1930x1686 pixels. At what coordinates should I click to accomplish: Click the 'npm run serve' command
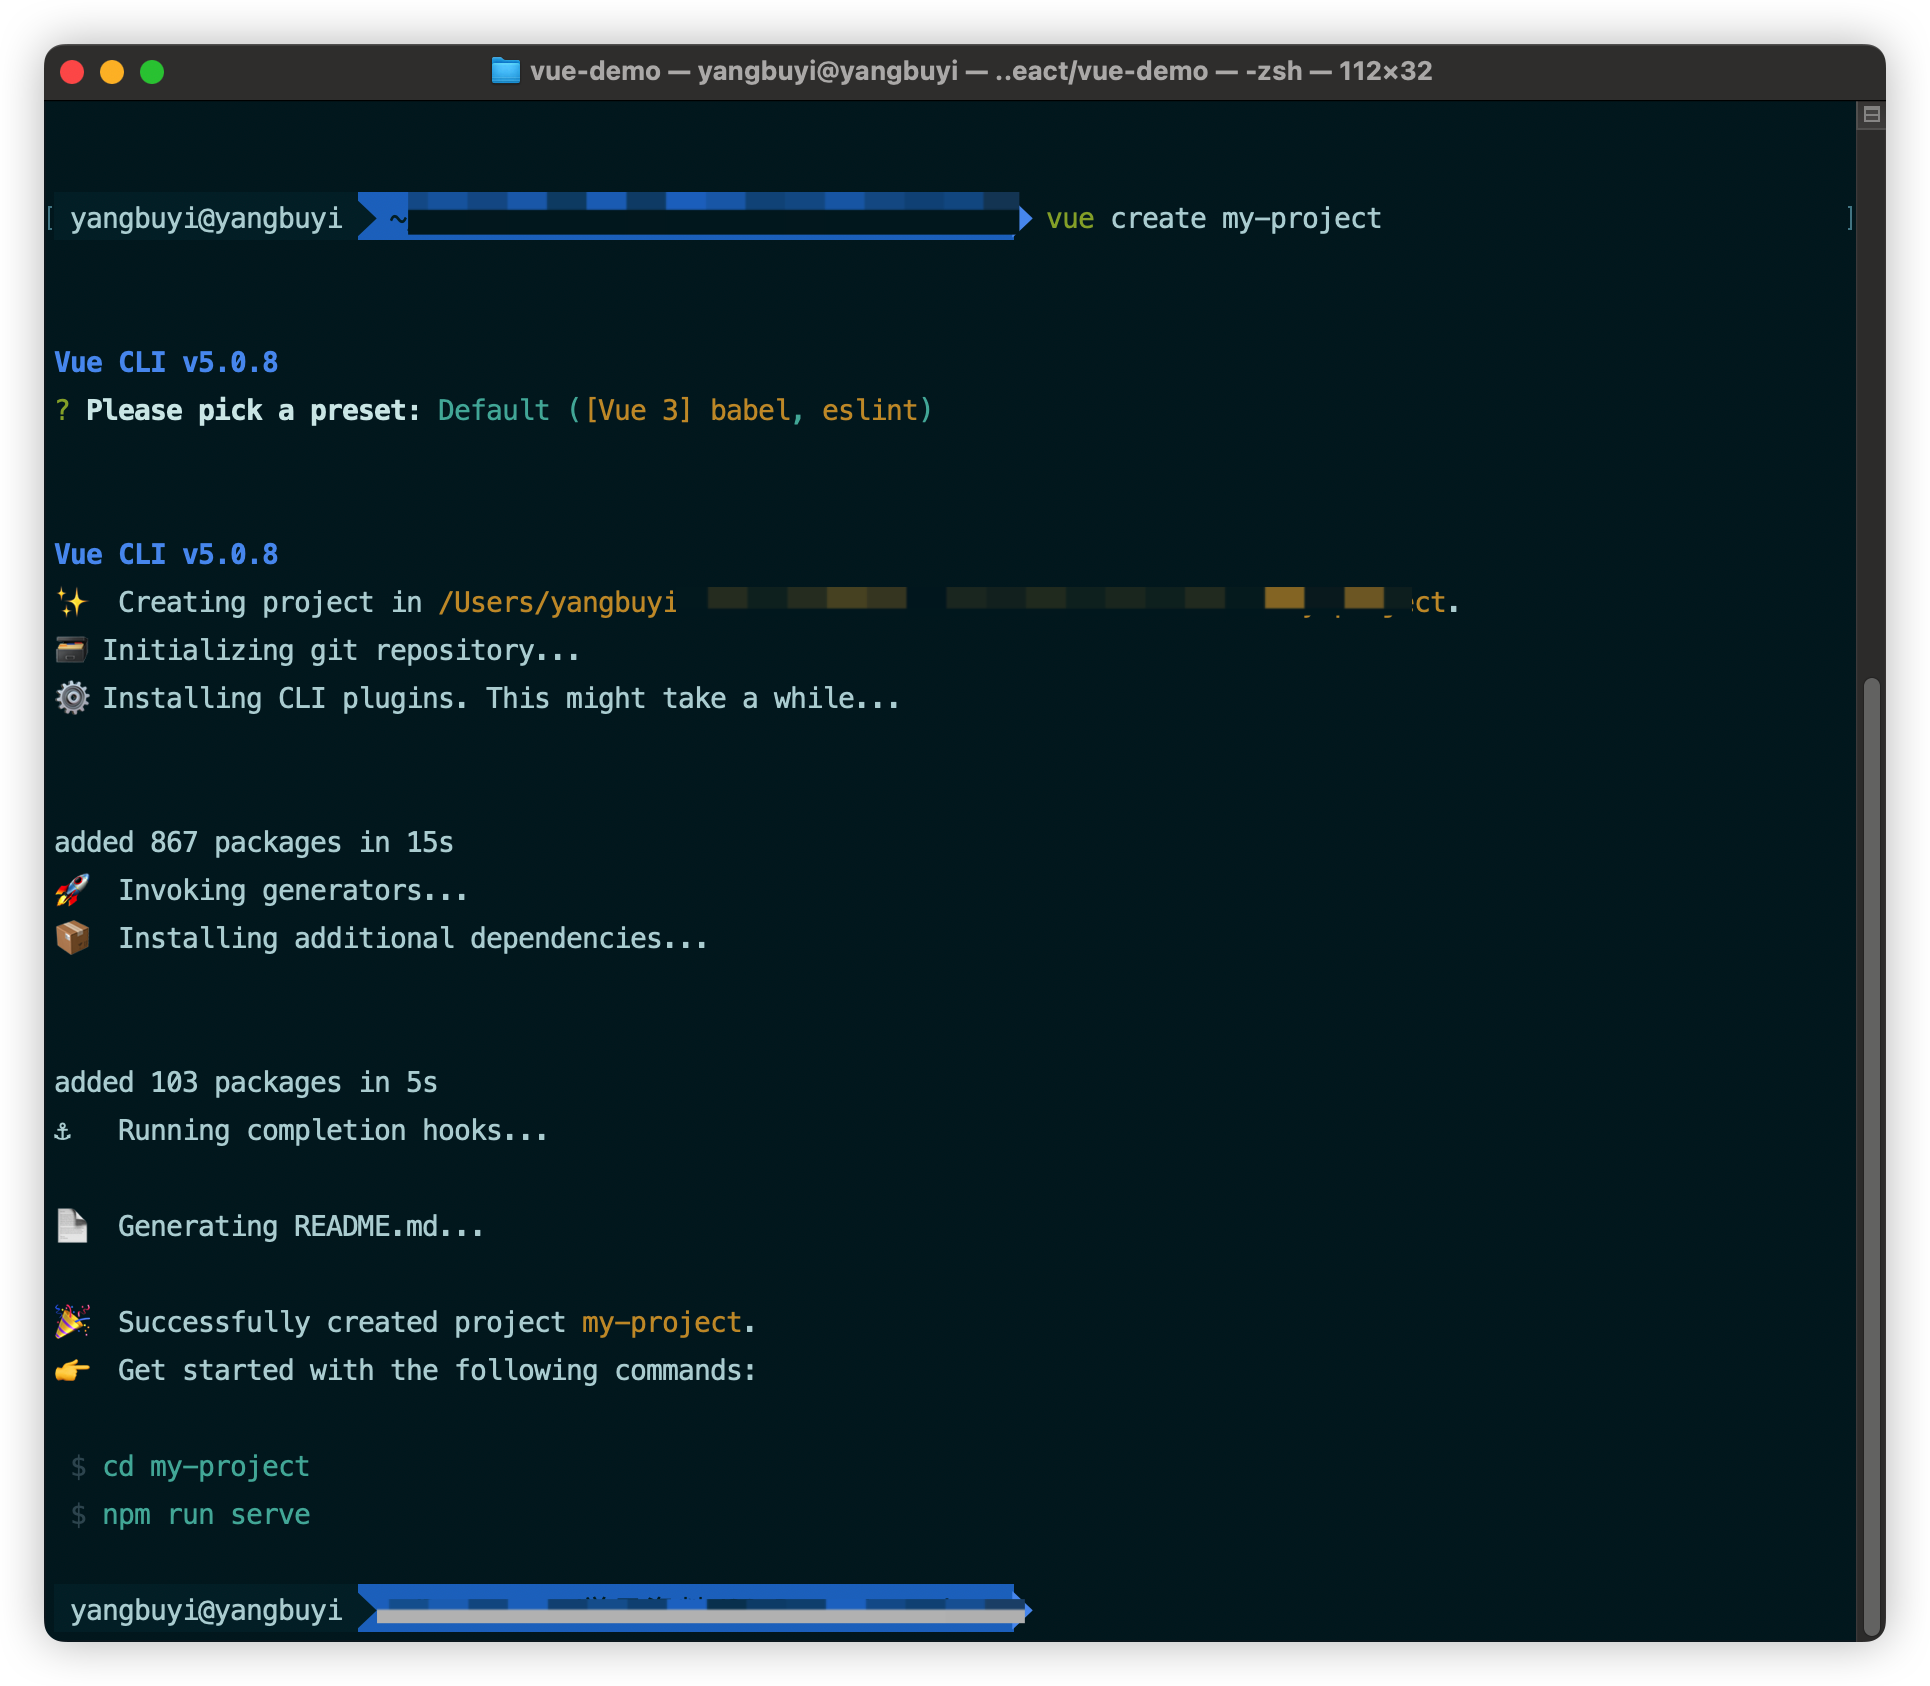206,1514
